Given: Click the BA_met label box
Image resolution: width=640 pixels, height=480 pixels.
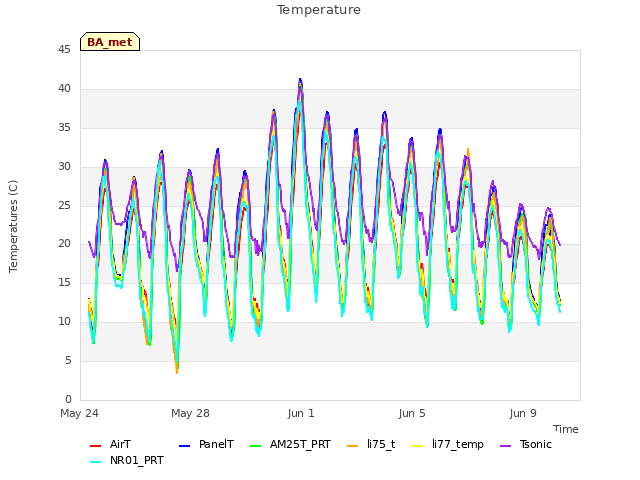Looking at the screenshot, I should point(110,42).
